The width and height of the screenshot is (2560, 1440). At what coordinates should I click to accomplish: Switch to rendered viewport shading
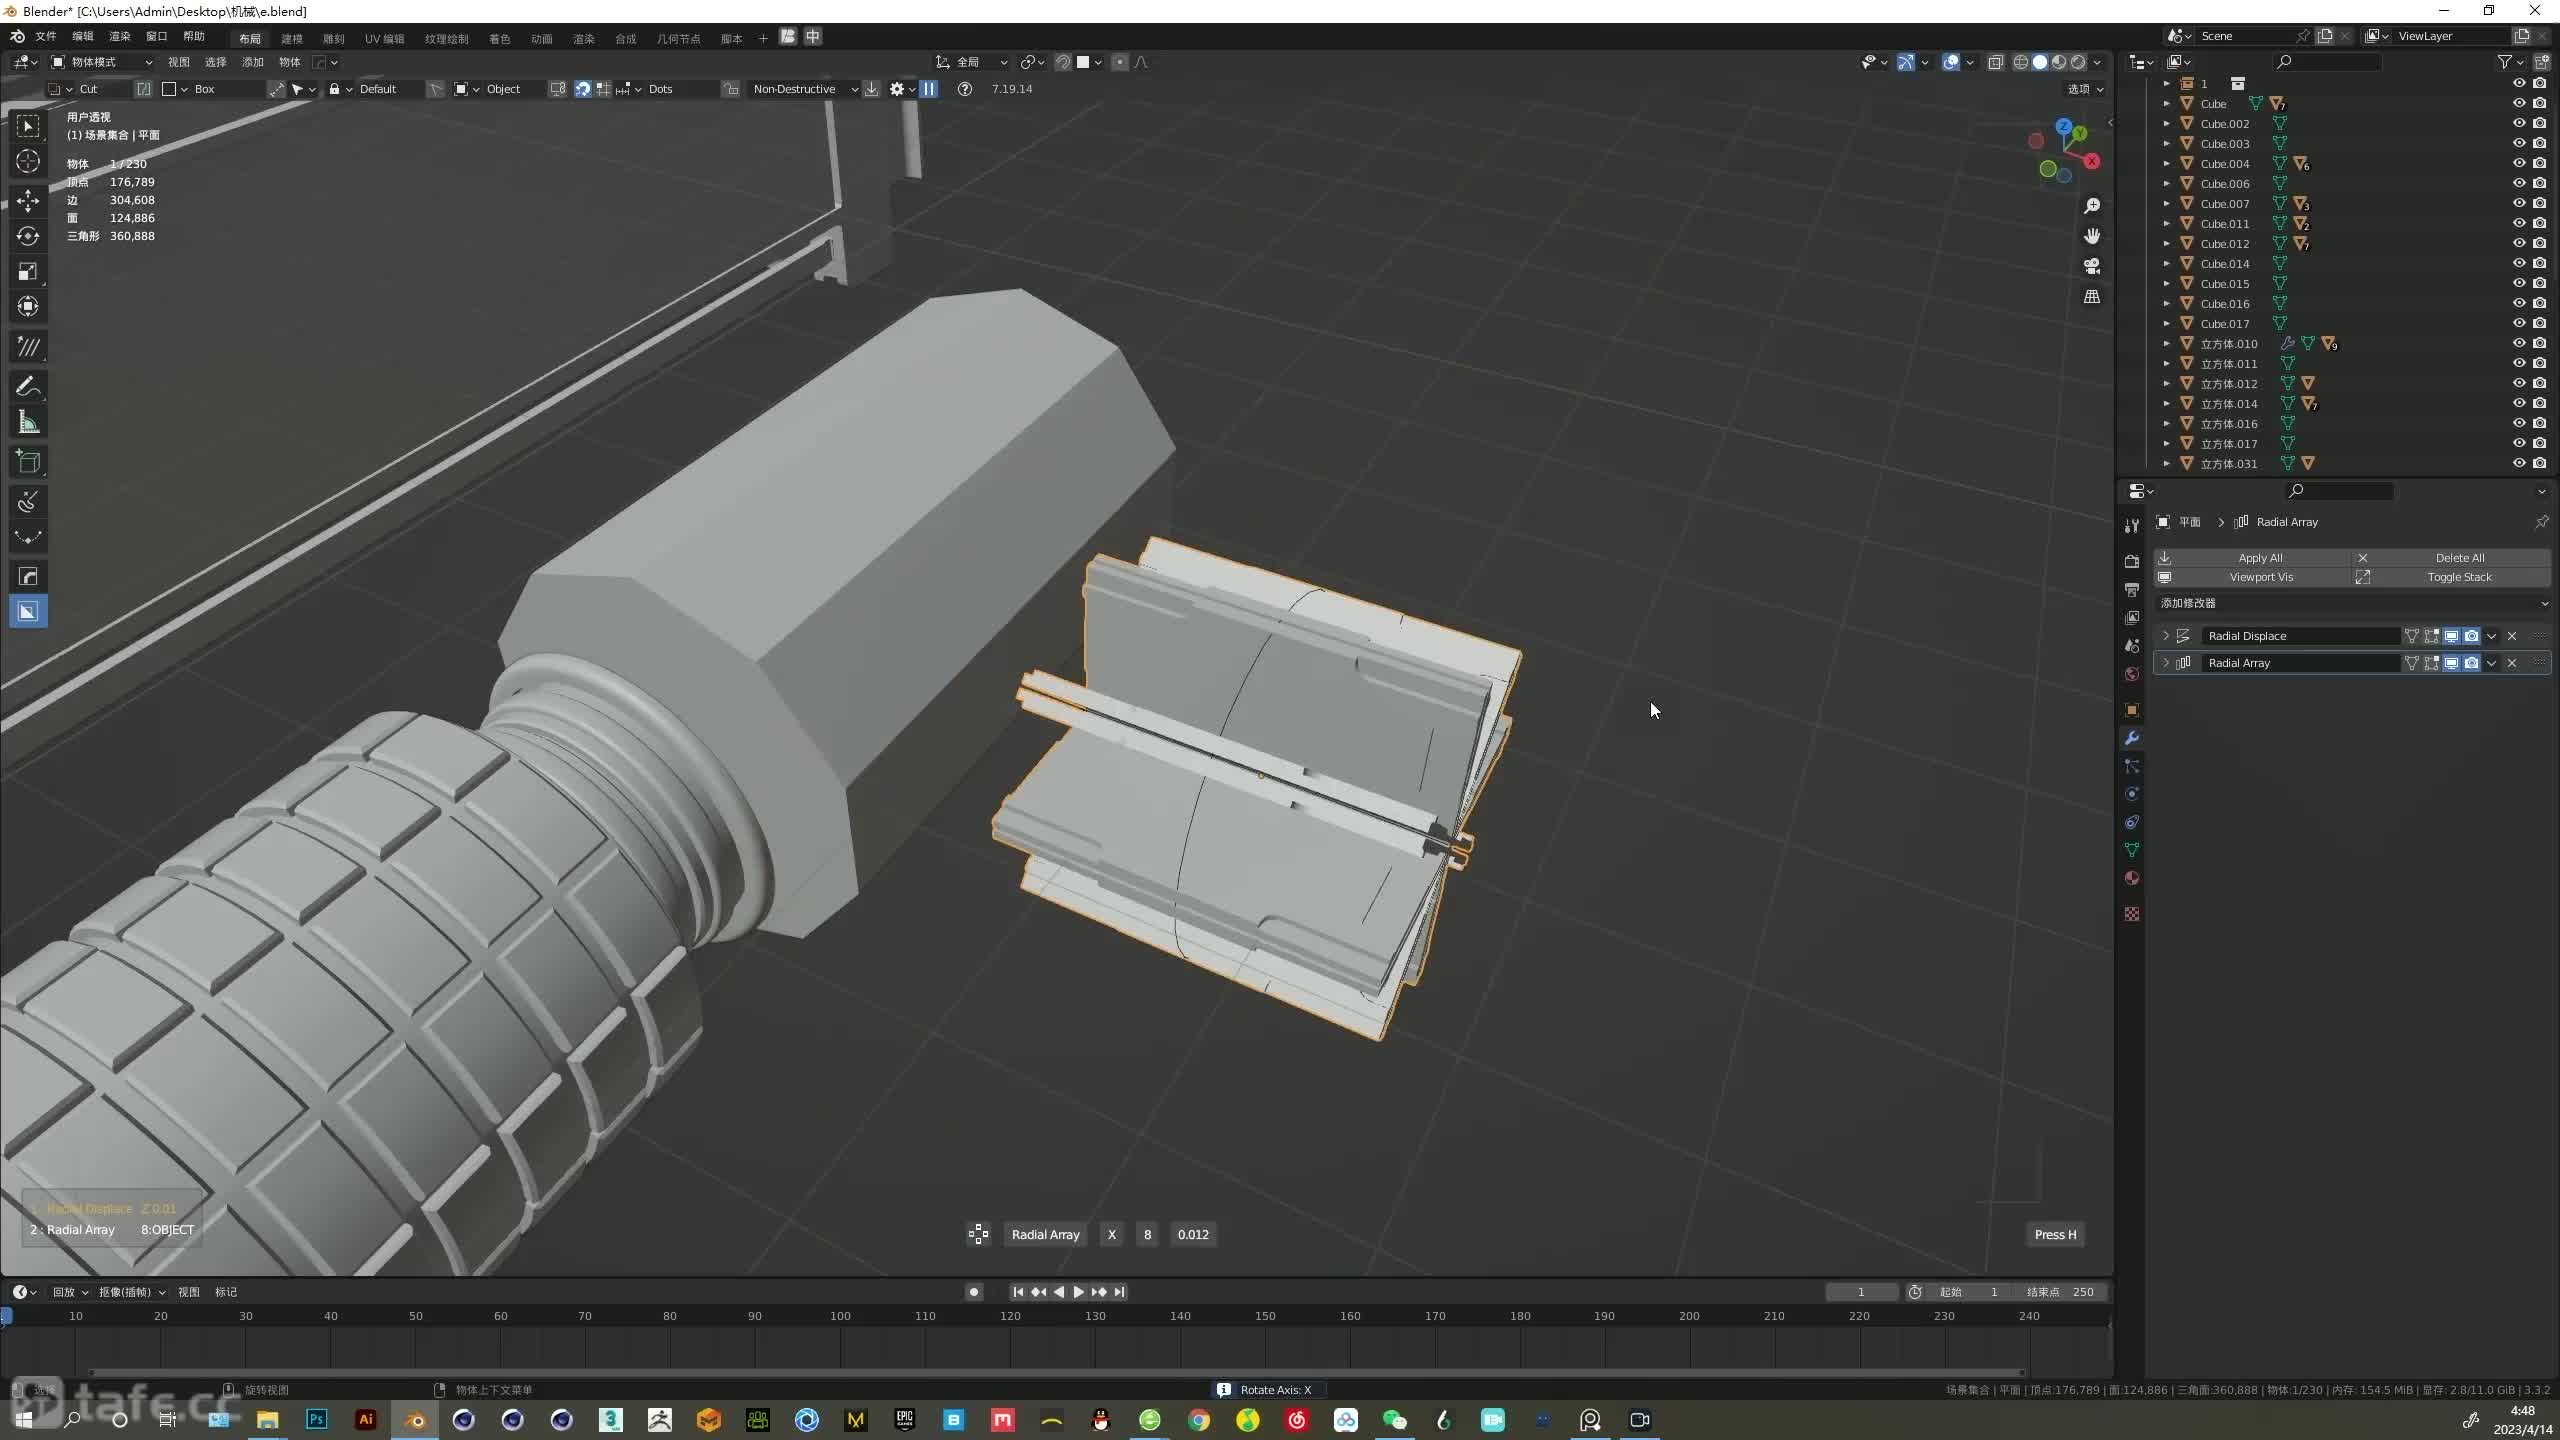pos(2078,62)
